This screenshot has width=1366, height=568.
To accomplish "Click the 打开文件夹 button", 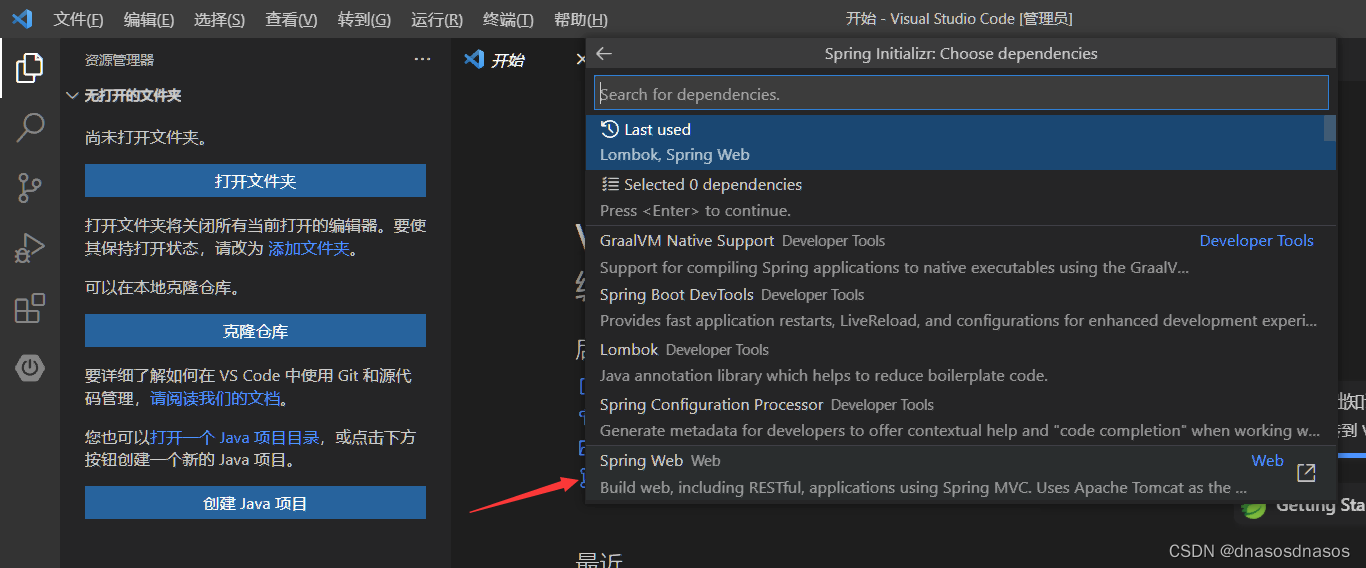I will coord(255,181).
